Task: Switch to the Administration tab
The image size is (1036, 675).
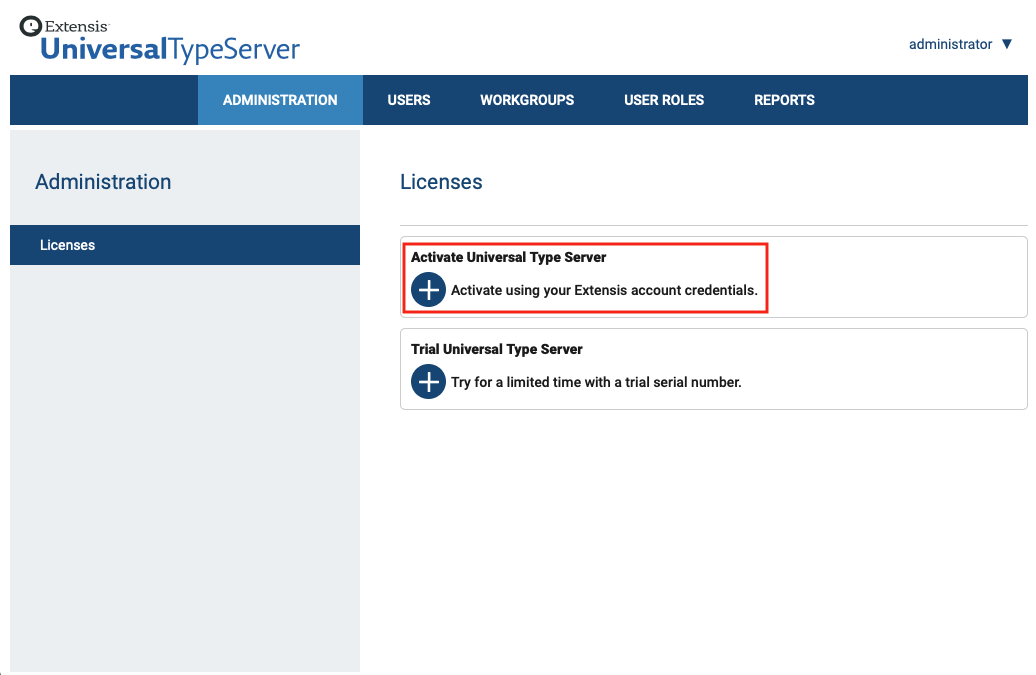Action: click(280, 100)
